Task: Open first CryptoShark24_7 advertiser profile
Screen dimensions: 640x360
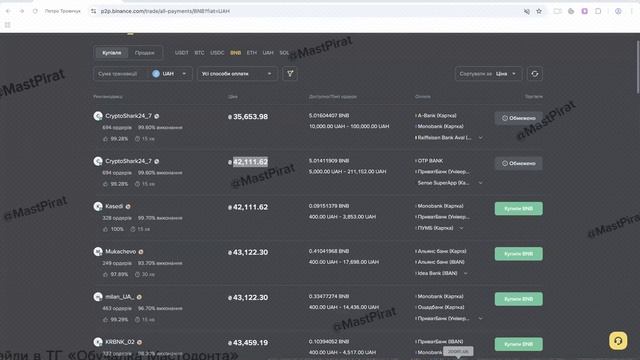Action: pos(128,116)
